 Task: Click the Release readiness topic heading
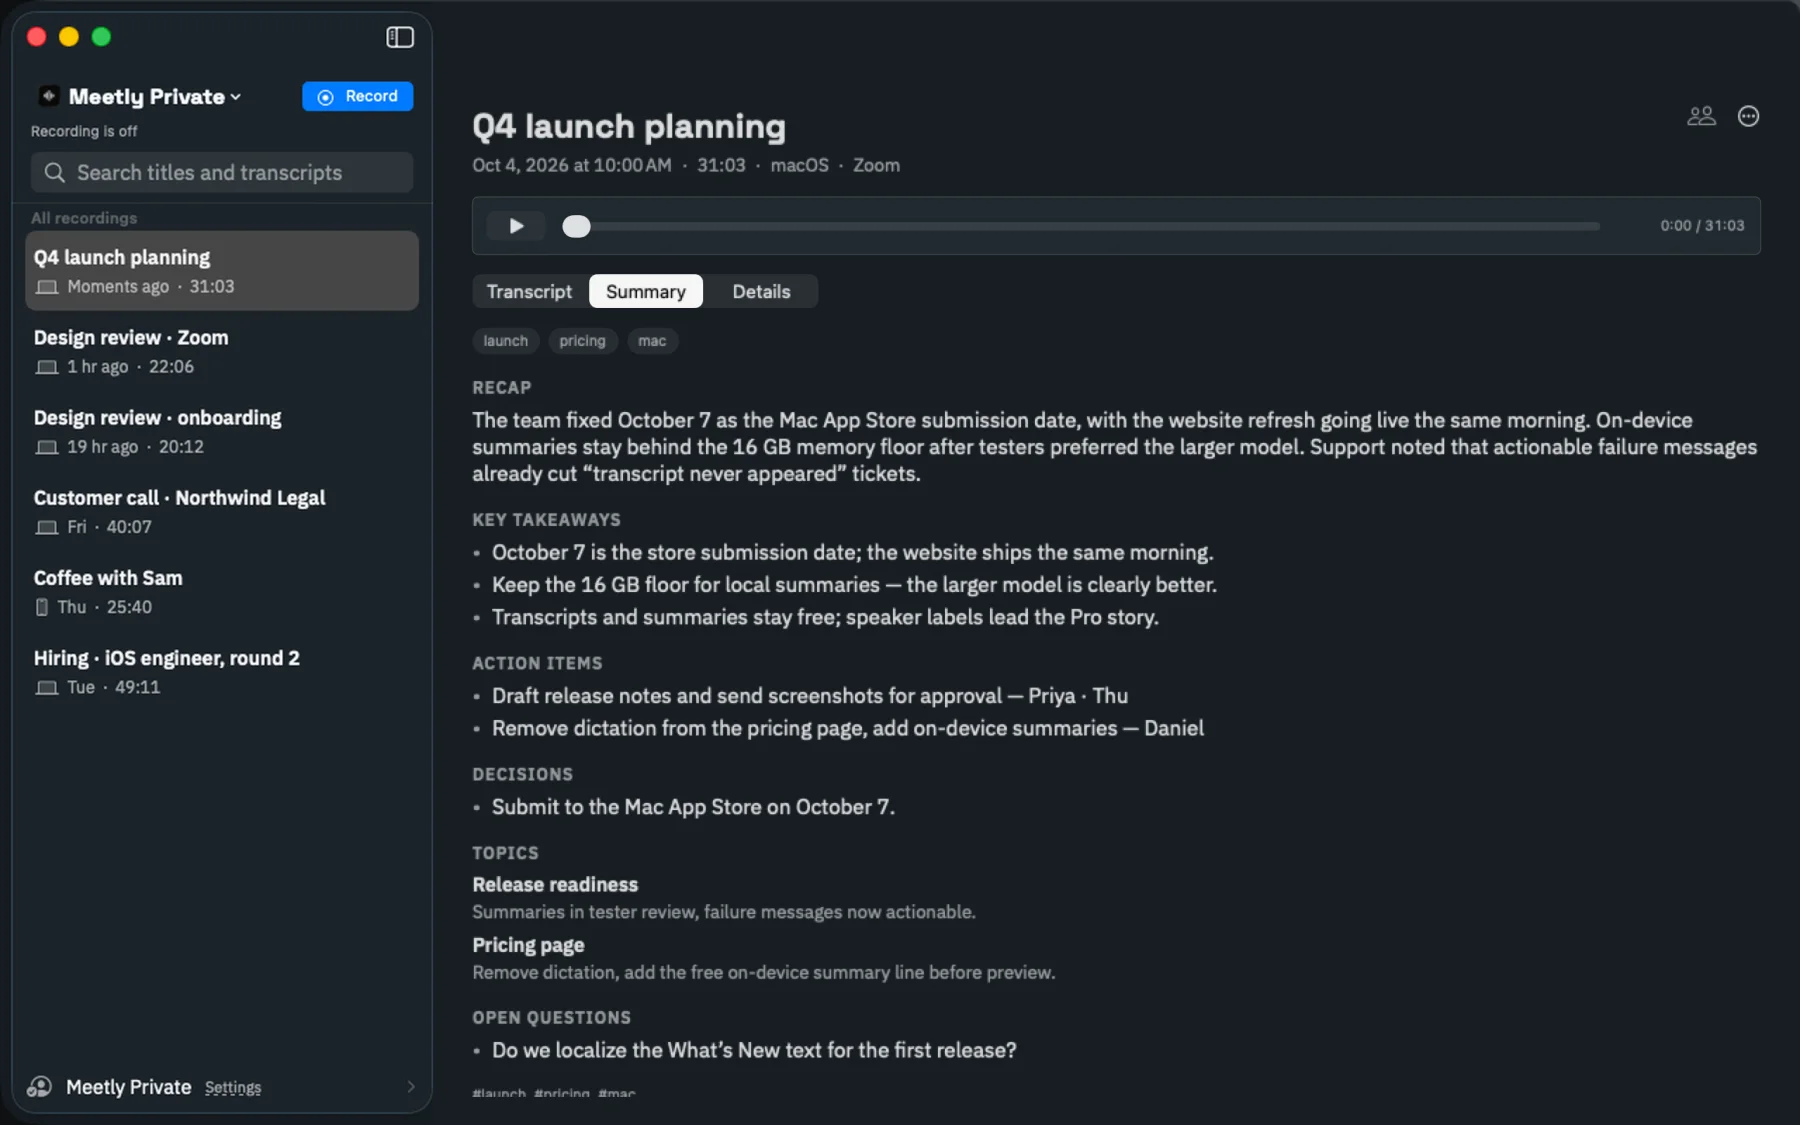pos(555,885)
